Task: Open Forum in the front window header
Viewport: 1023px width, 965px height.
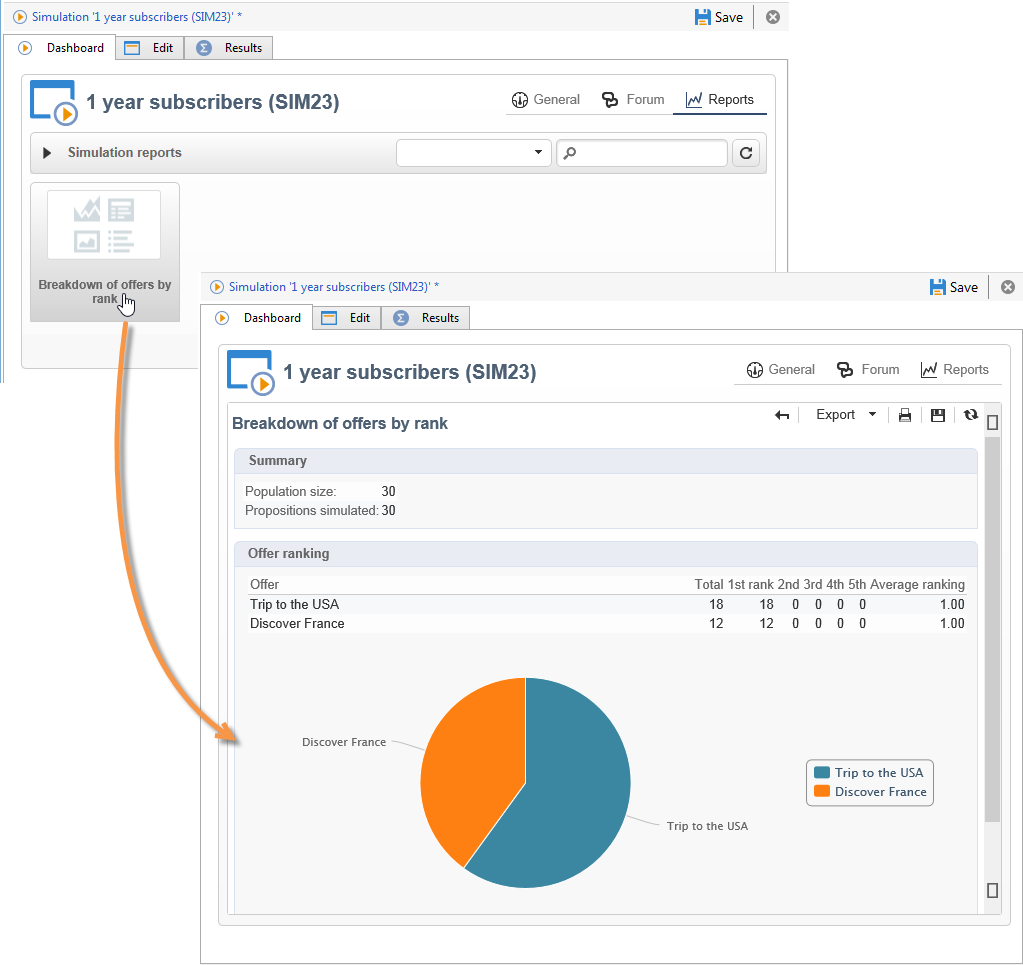Action: (x=868, y=369)
